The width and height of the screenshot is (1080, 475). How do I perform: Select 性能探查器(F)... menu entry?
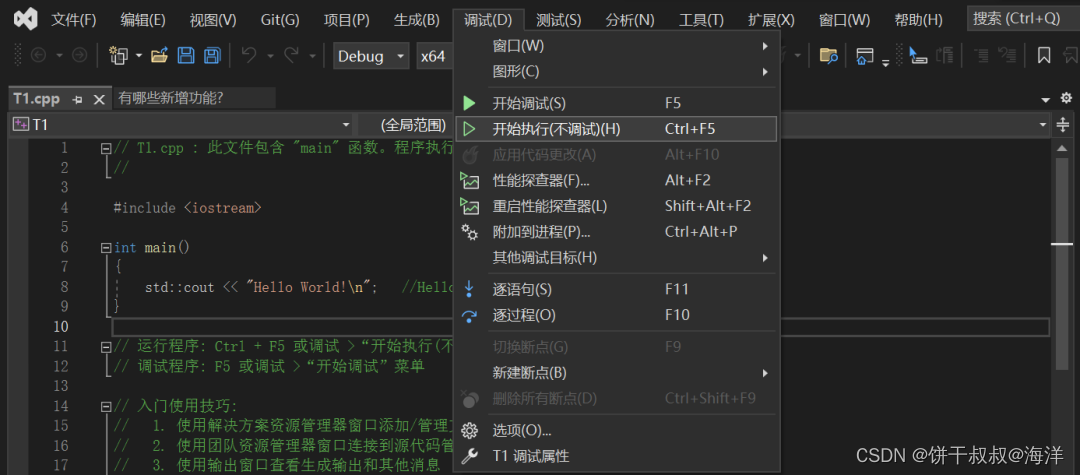616,180
